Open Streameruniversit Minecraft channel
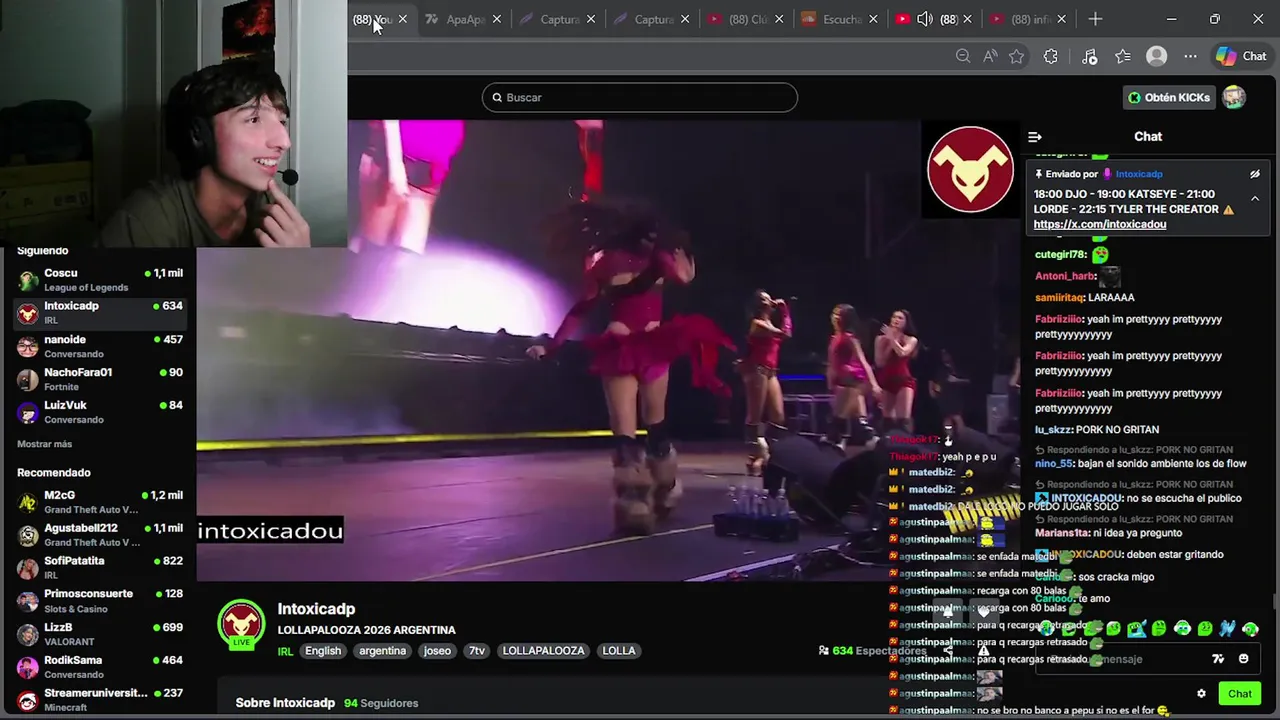 (x=98, y=700)
